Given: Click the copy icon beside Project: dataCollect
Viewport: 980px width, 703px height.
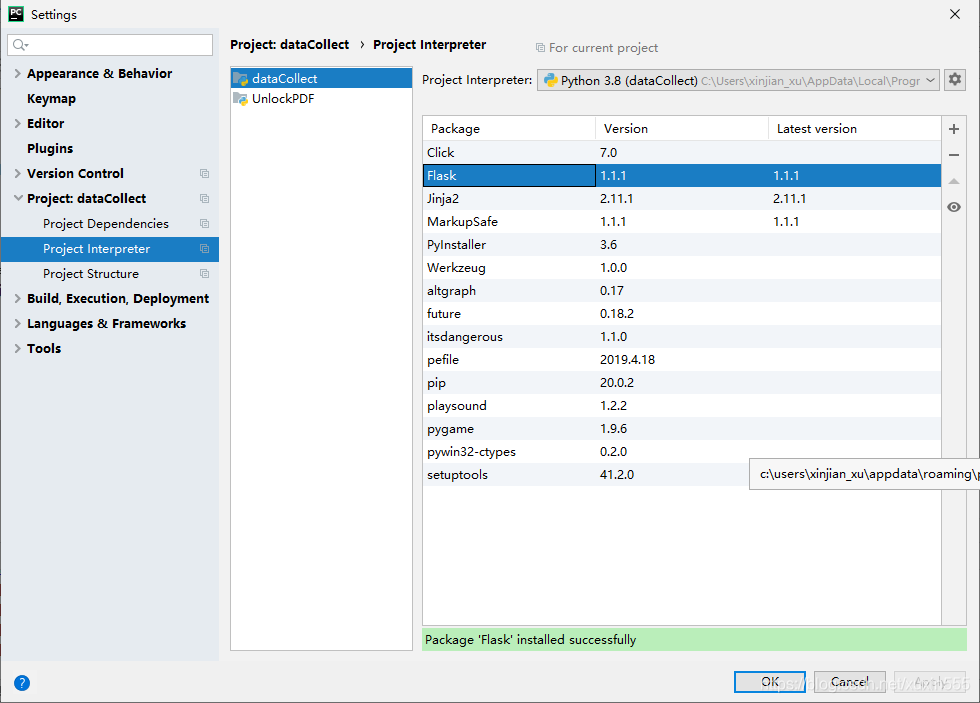Looking at the screenshot, I should 204,199.
